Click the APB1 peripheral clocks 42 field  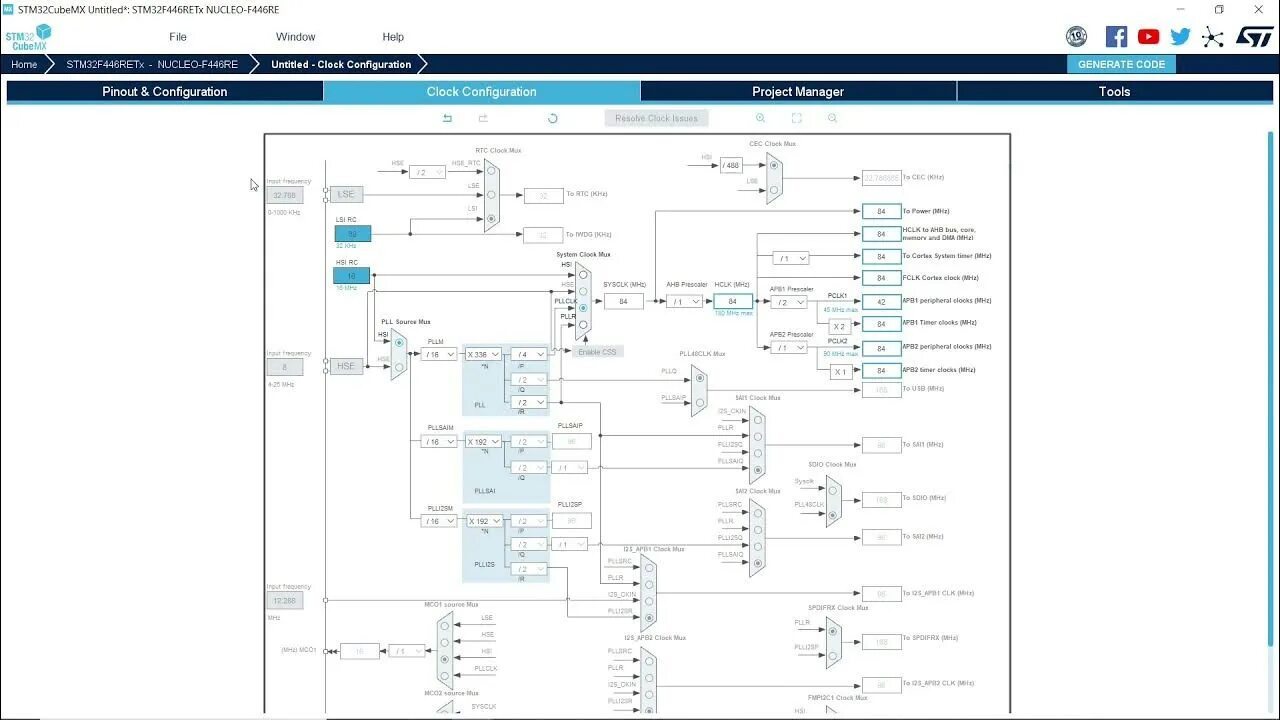(881, 301)
